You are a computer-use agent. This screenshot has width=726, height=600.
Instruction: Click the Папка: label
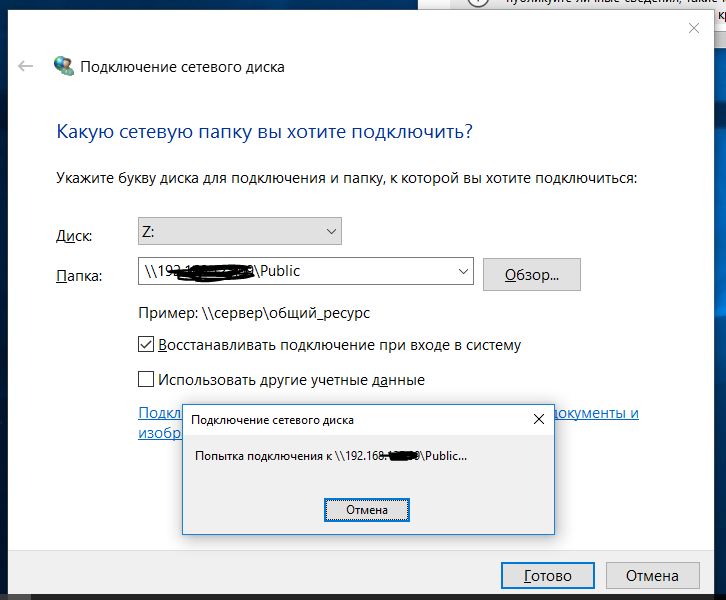pyautogui.click(x=79, y=275)
